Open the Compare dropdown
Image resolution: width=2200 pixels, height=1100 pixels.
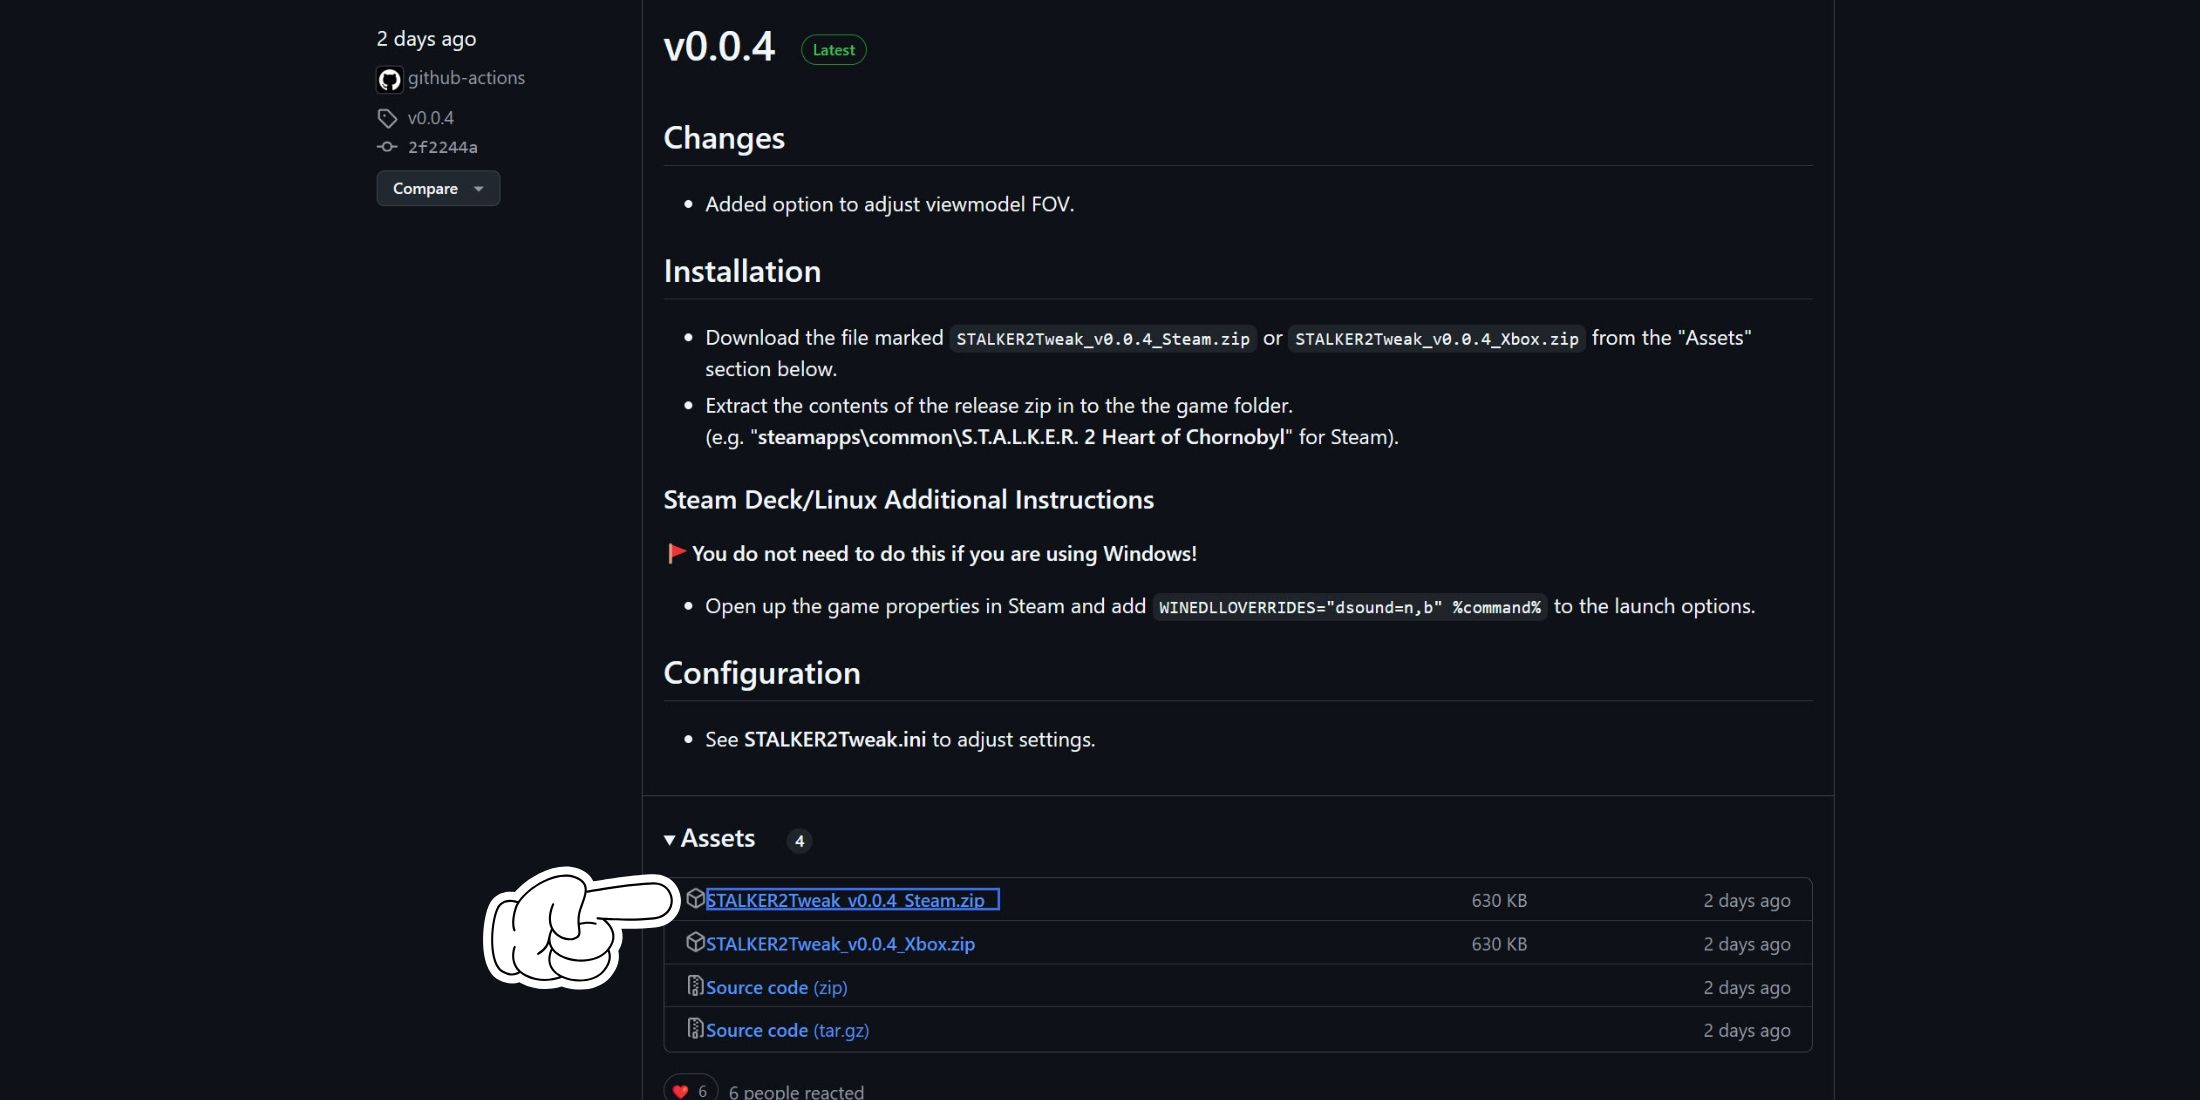(x=437, y=188)
